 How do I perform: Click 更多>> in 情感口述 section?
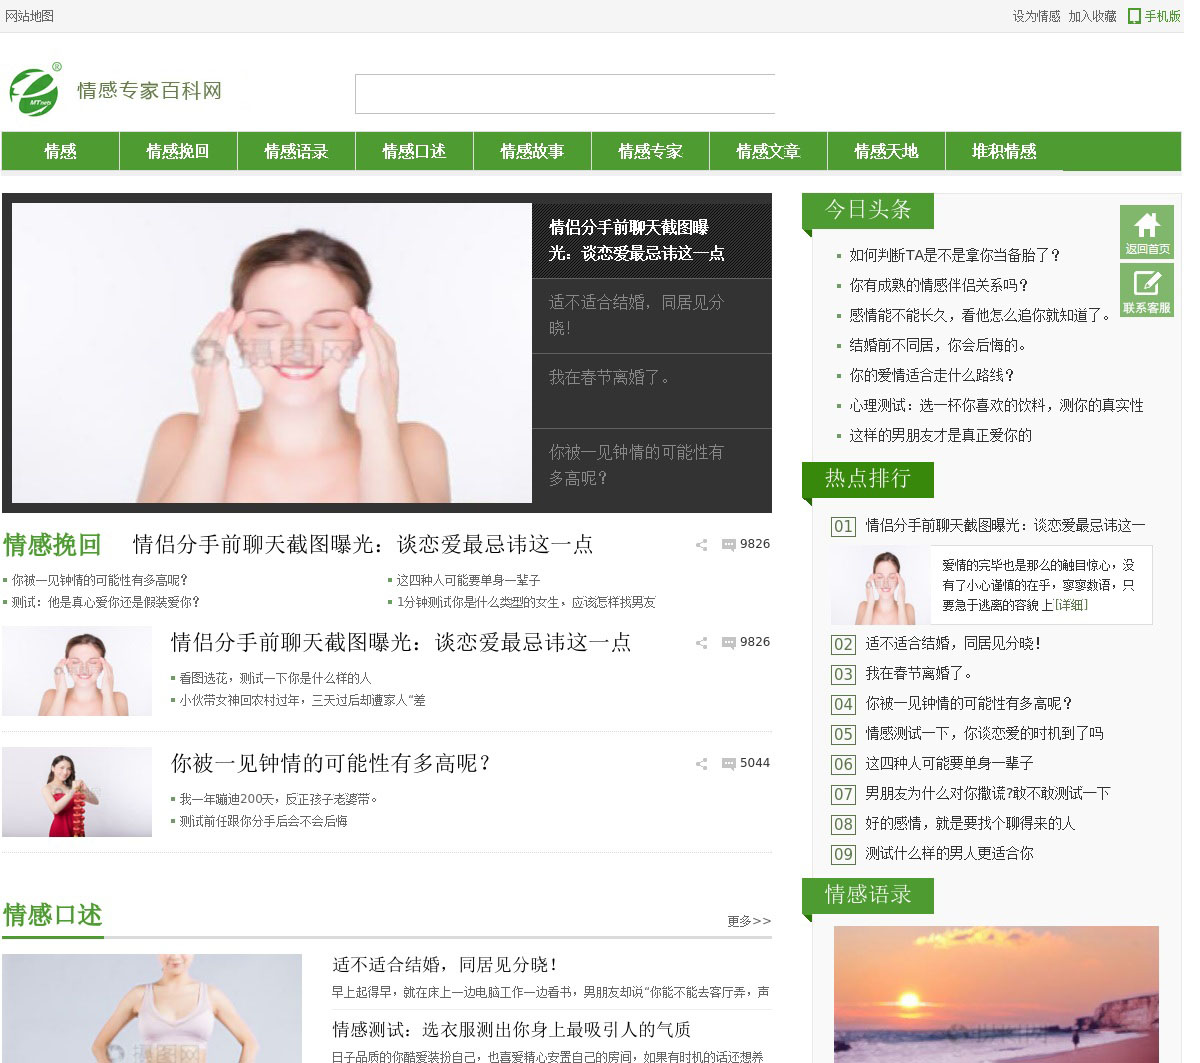(749, 921)
